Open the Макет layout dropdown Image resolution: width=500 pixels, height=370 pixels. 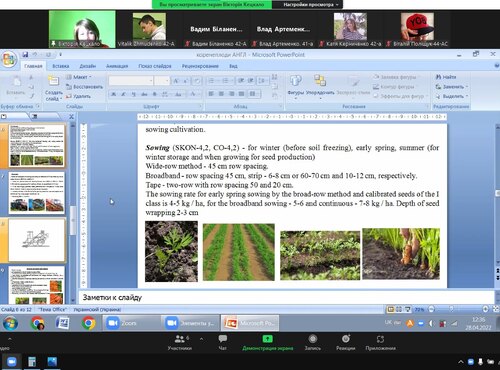(x=79, y=77)
